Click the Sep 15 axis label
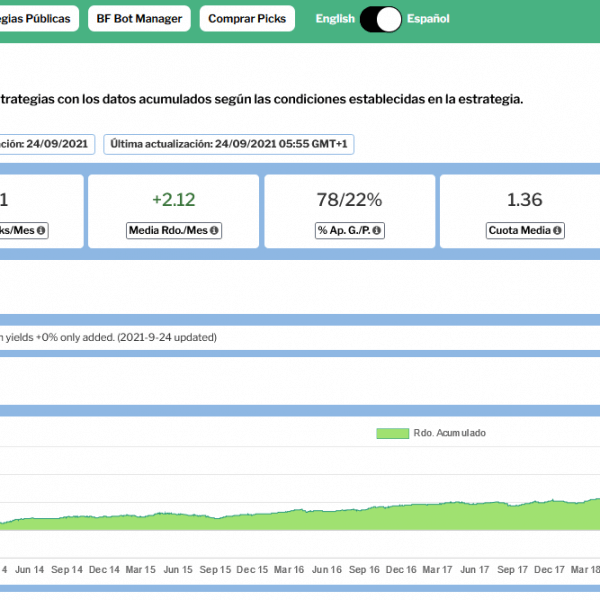600x600 pixels. pyautogui.click(x=215, y=570)
